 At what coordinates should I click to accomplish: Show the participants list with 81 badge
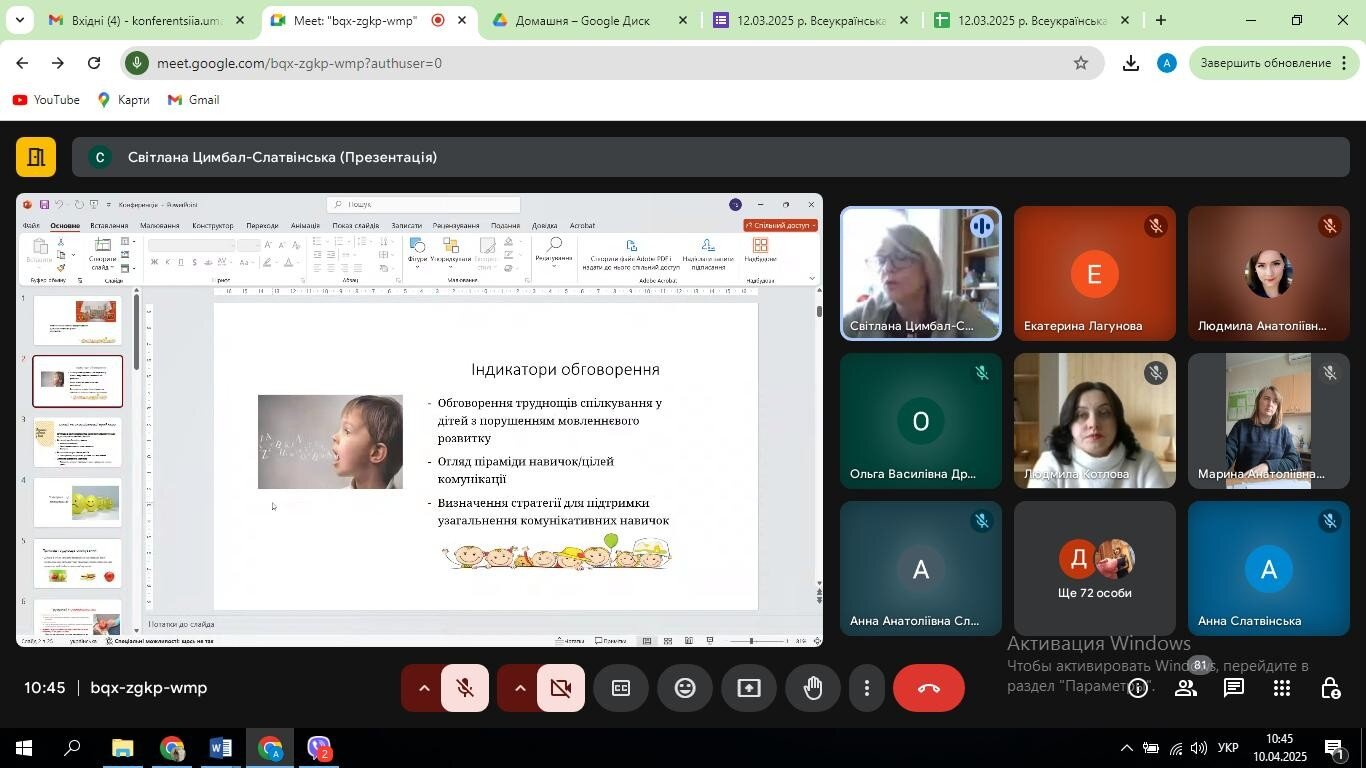click(x=1187, y=688)
